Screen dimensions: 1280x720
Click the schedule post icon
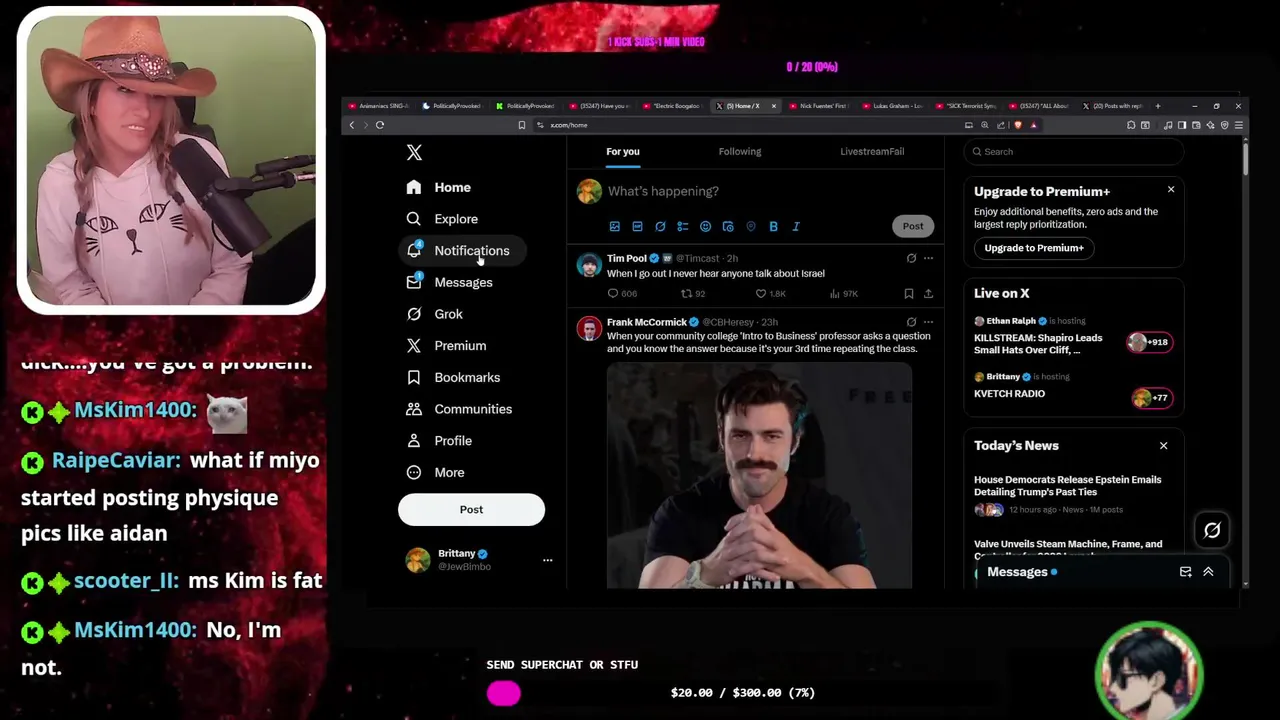click(x=728, y=227)
